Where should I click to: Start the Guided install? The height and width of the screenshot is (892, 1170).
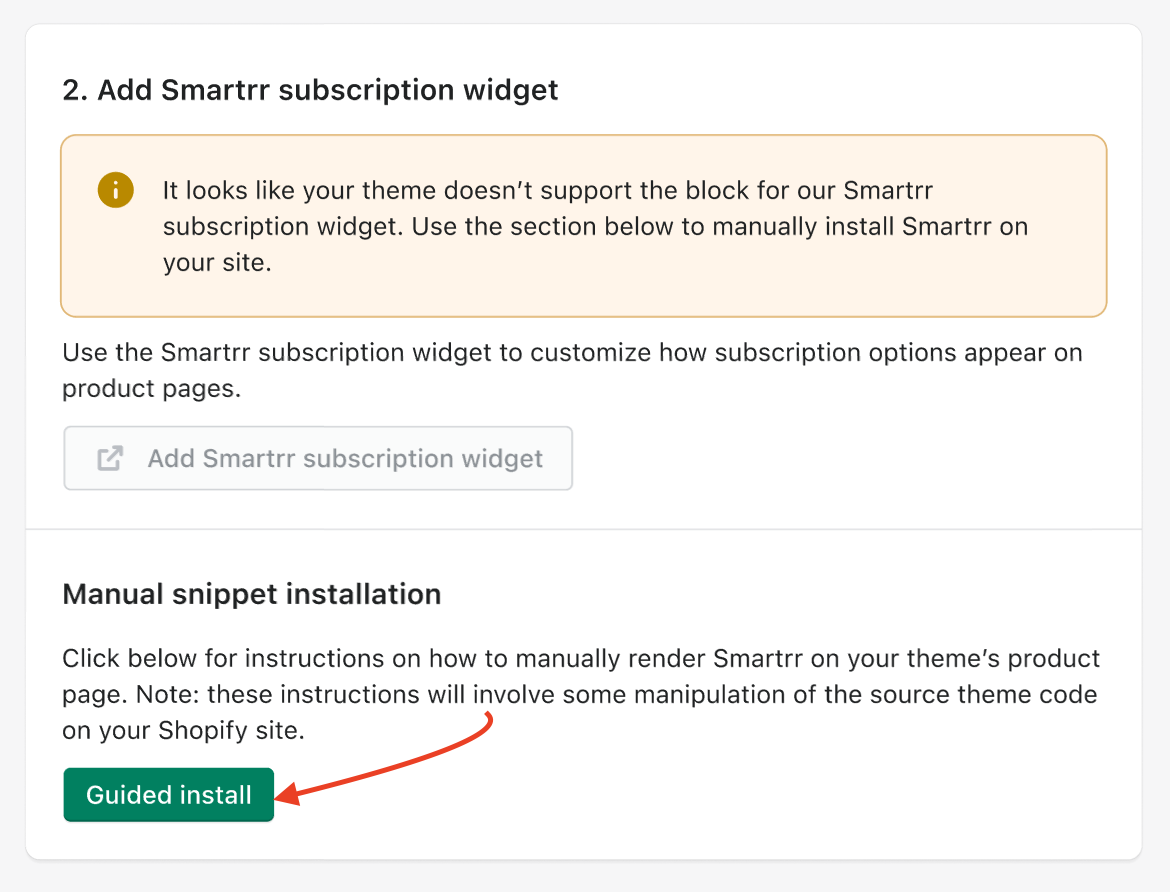tap(168, 795)
